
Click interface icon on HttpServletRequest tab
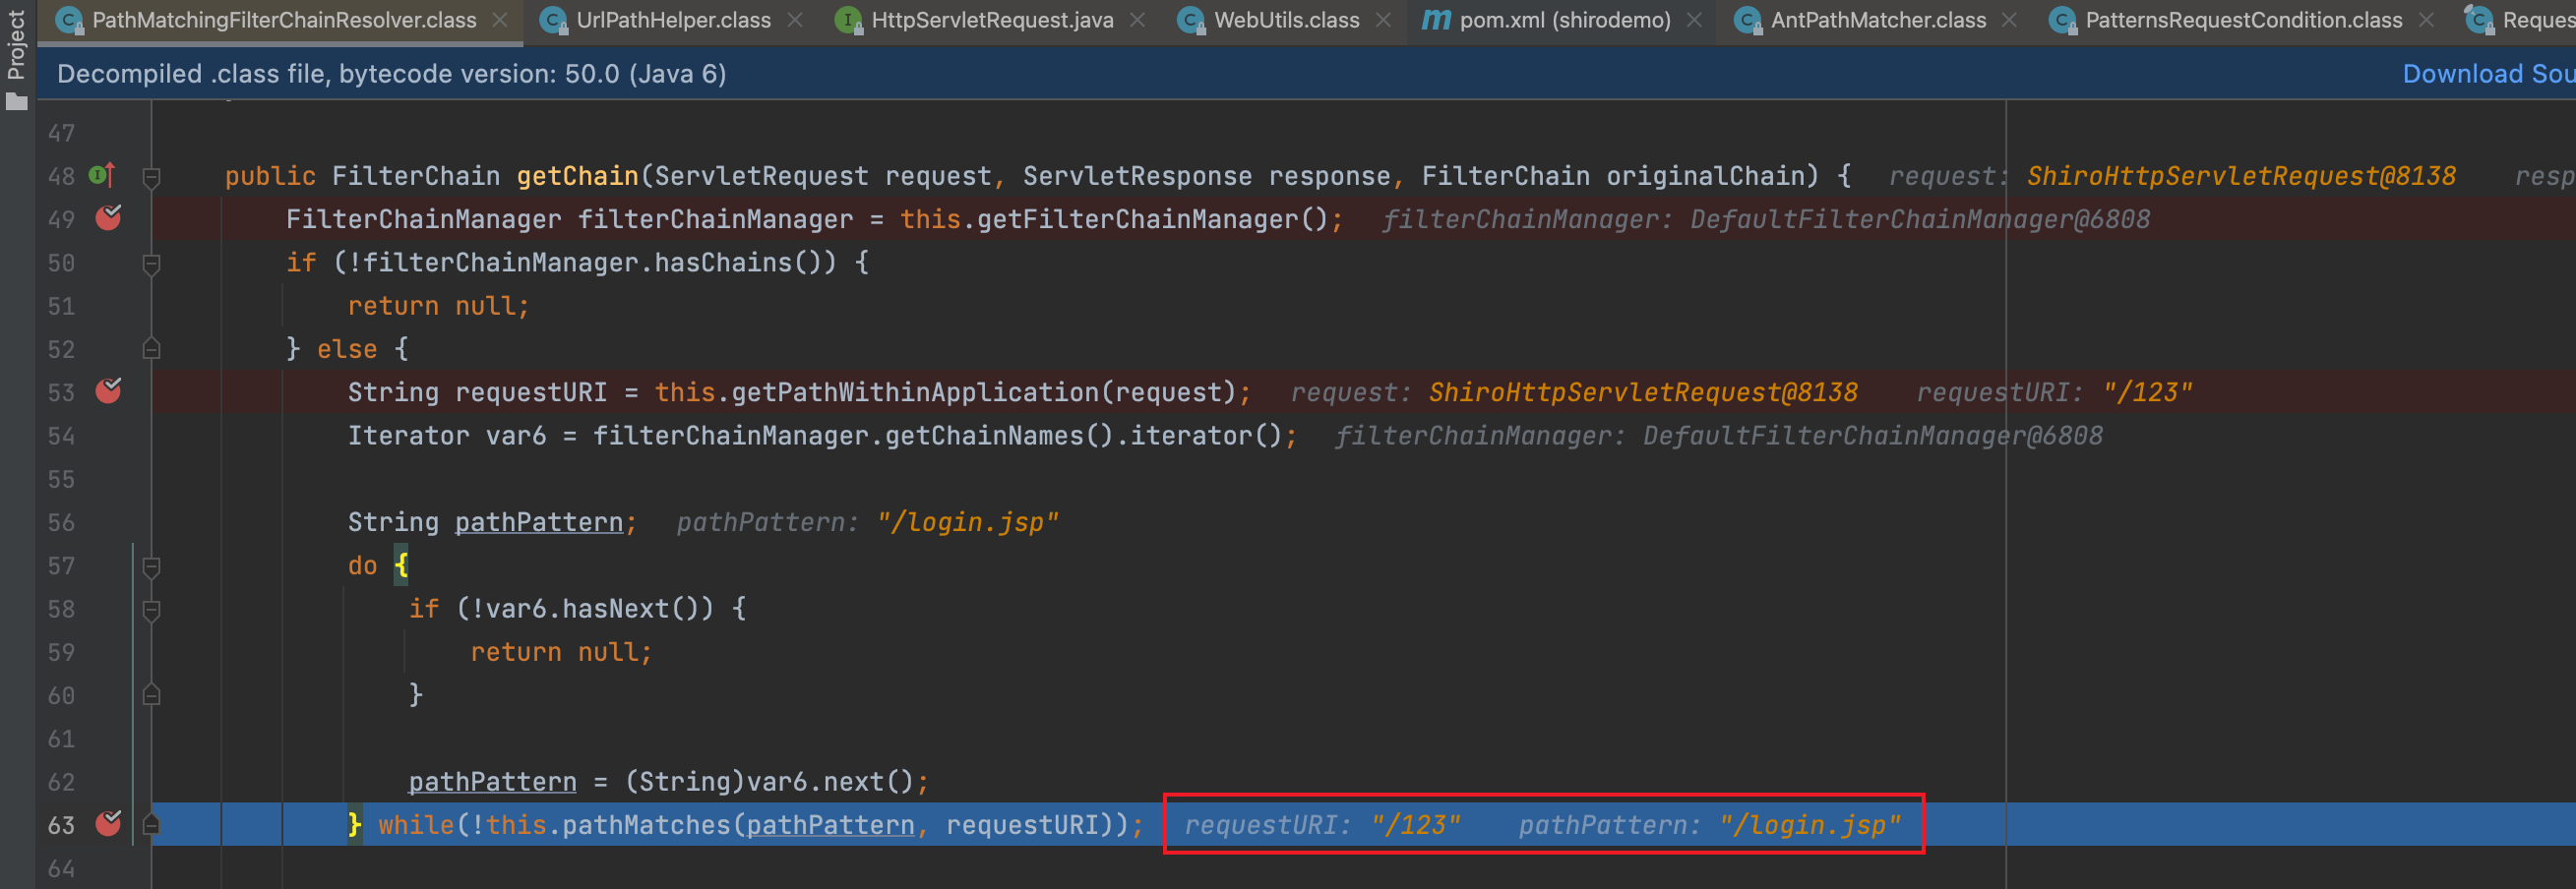[x=849, y=20]
